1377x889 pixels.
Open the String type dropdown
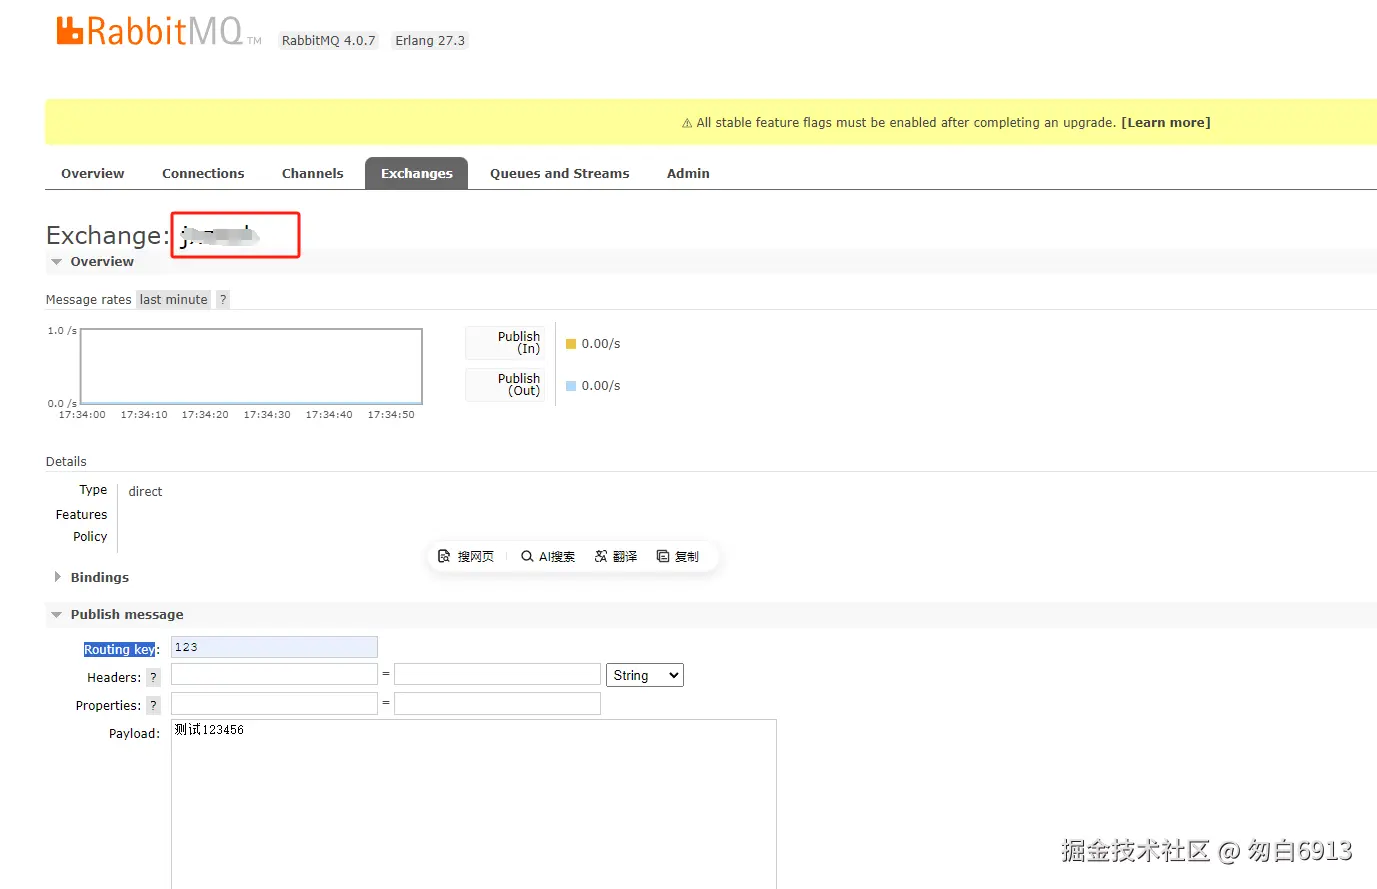[645, 675]
